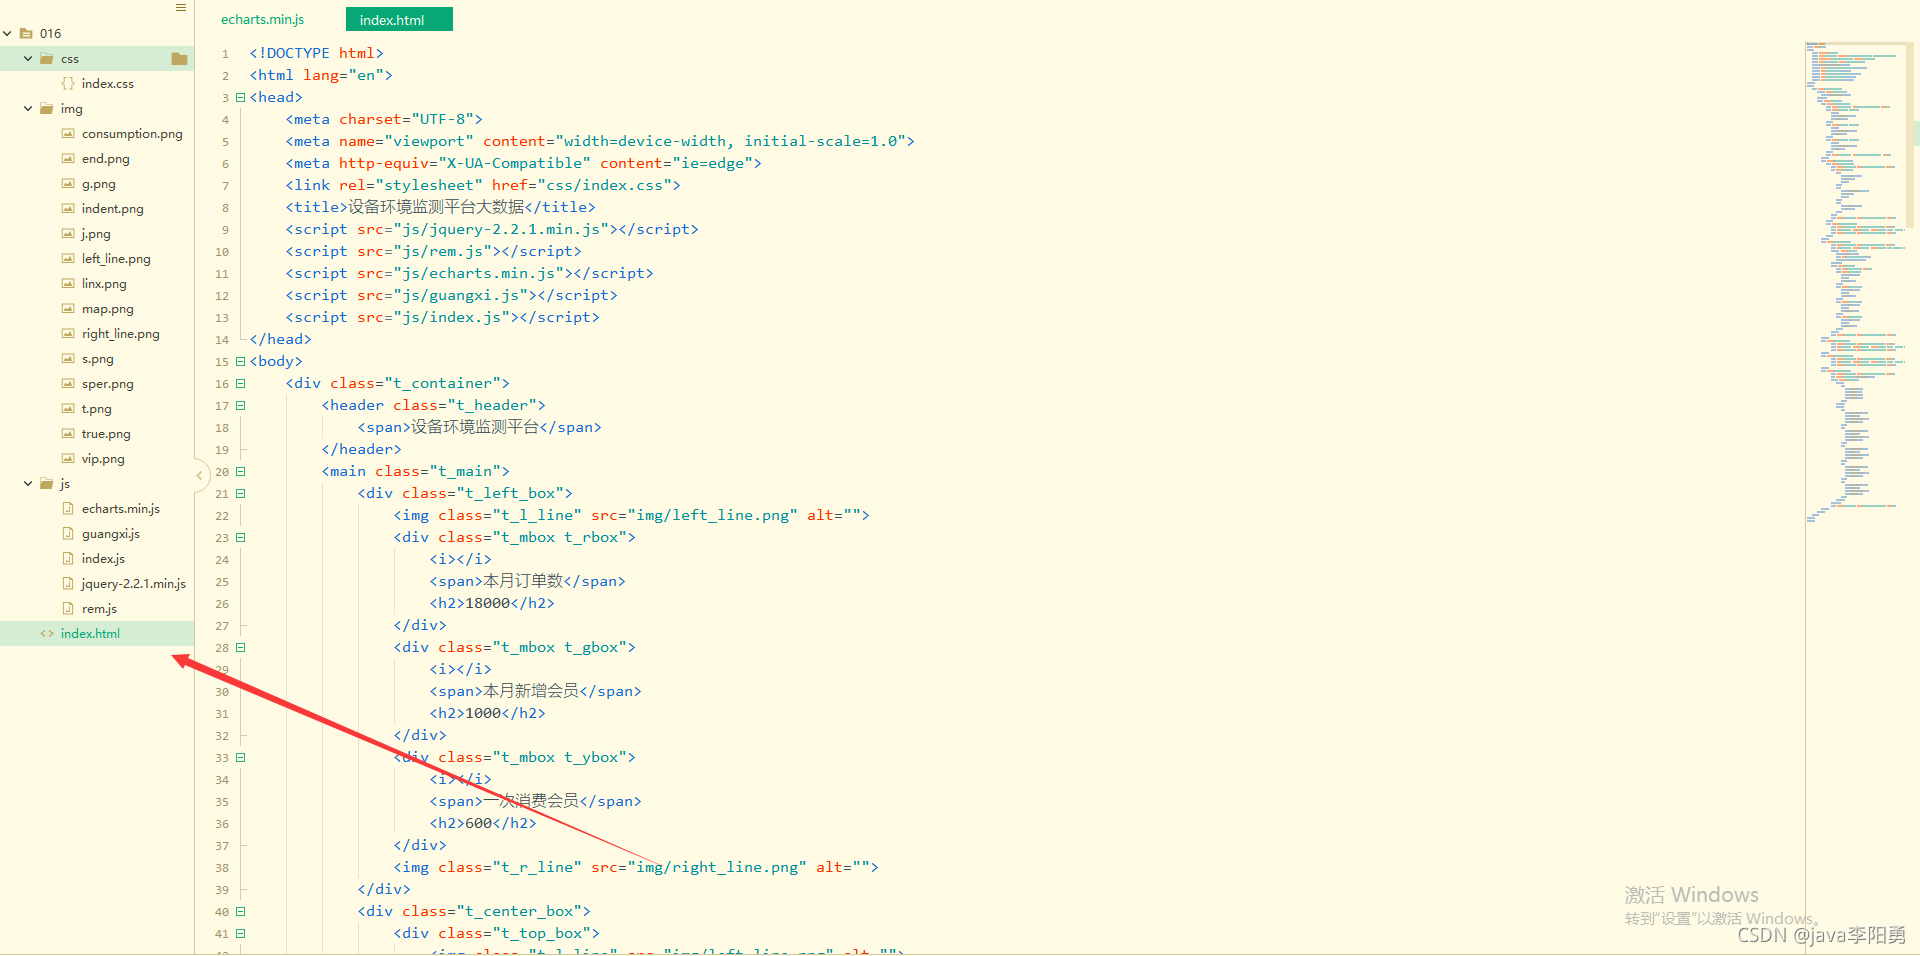The image size is (1920, 956).
Task: Open jquery-2.2.1.min.js in the tree
Action: pos(133,584)
